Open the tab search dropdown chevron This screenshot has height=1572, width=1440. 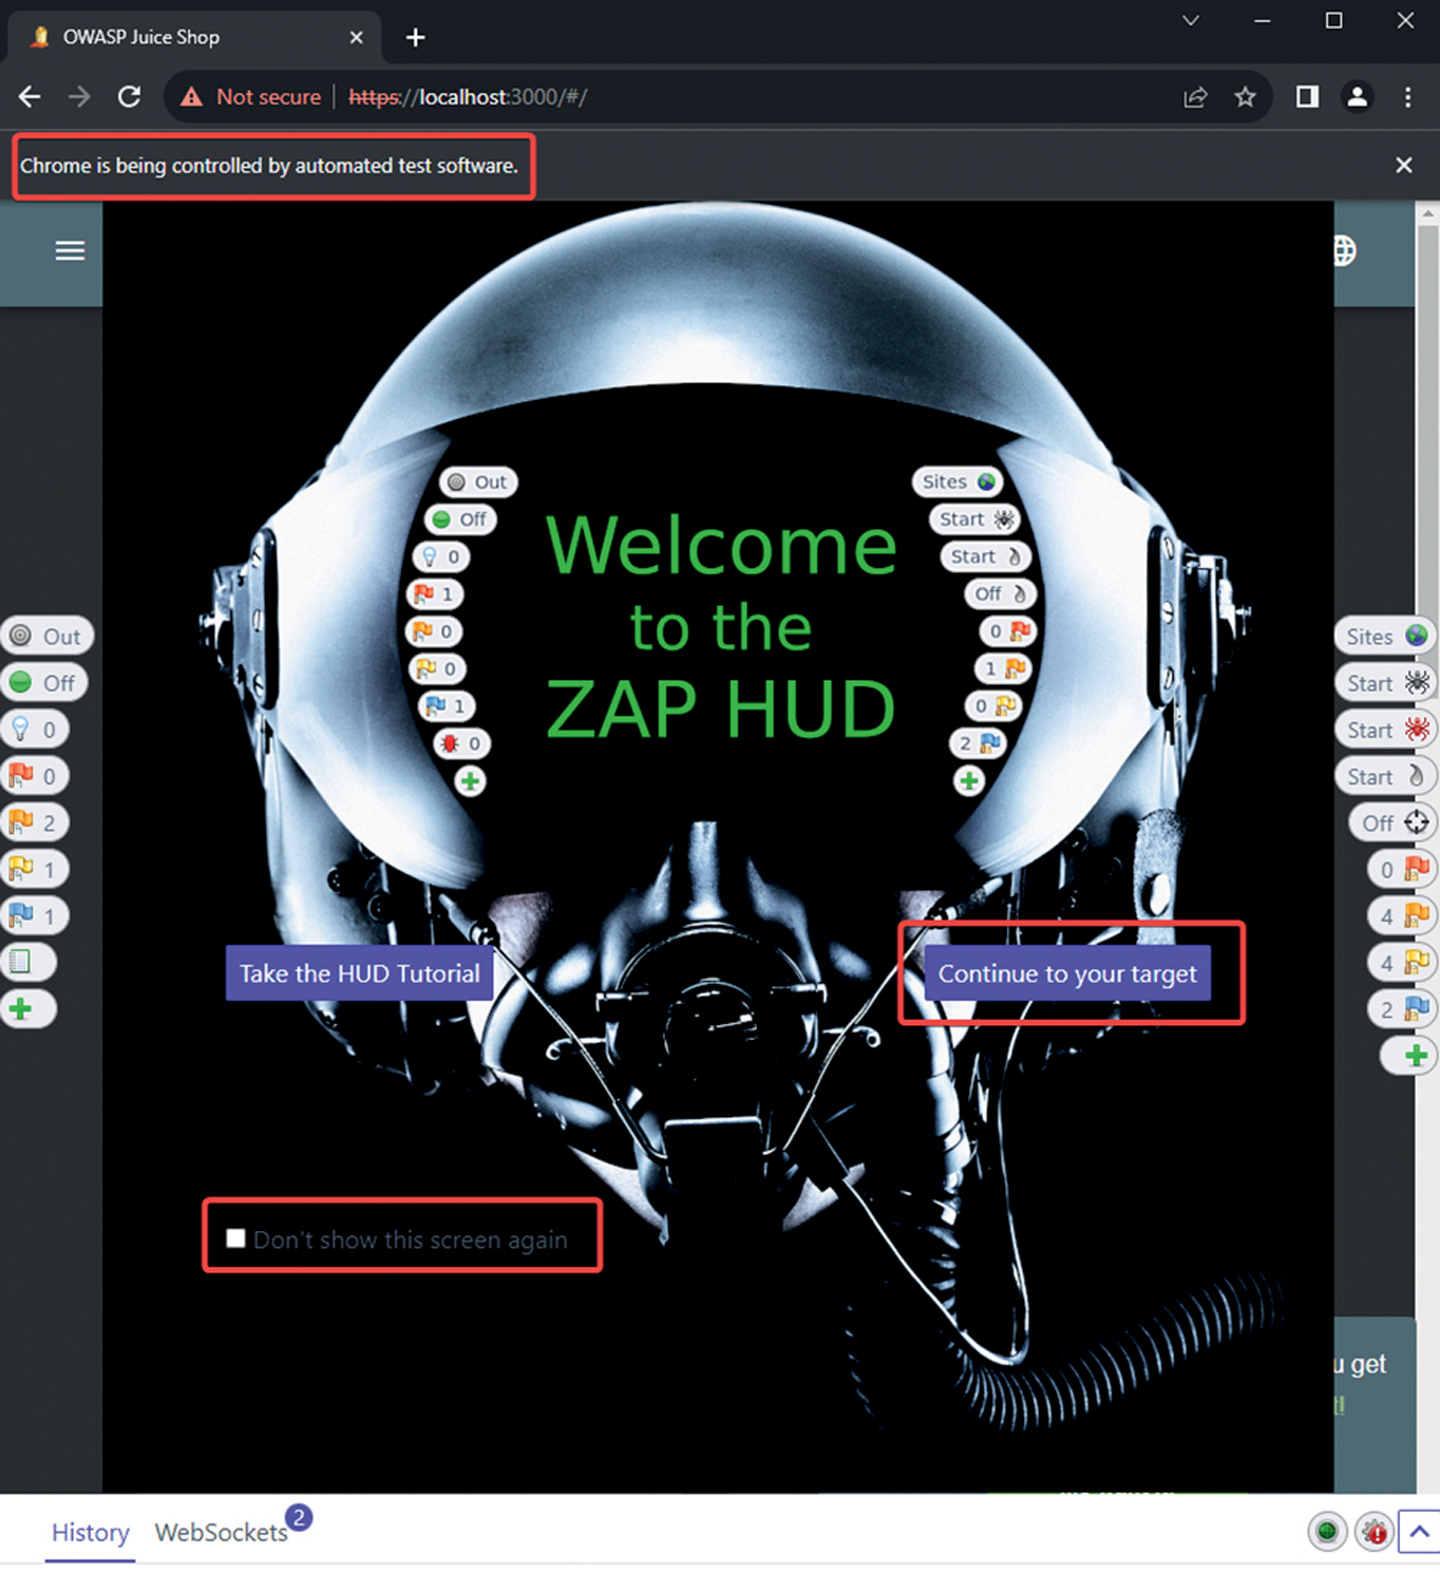coord(1191,20)
